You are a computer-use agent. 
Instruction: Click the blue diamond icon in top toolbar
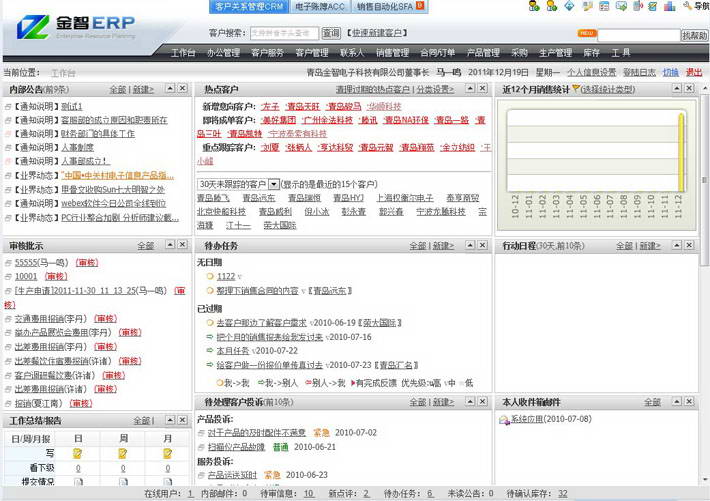[x=569, y=6]
